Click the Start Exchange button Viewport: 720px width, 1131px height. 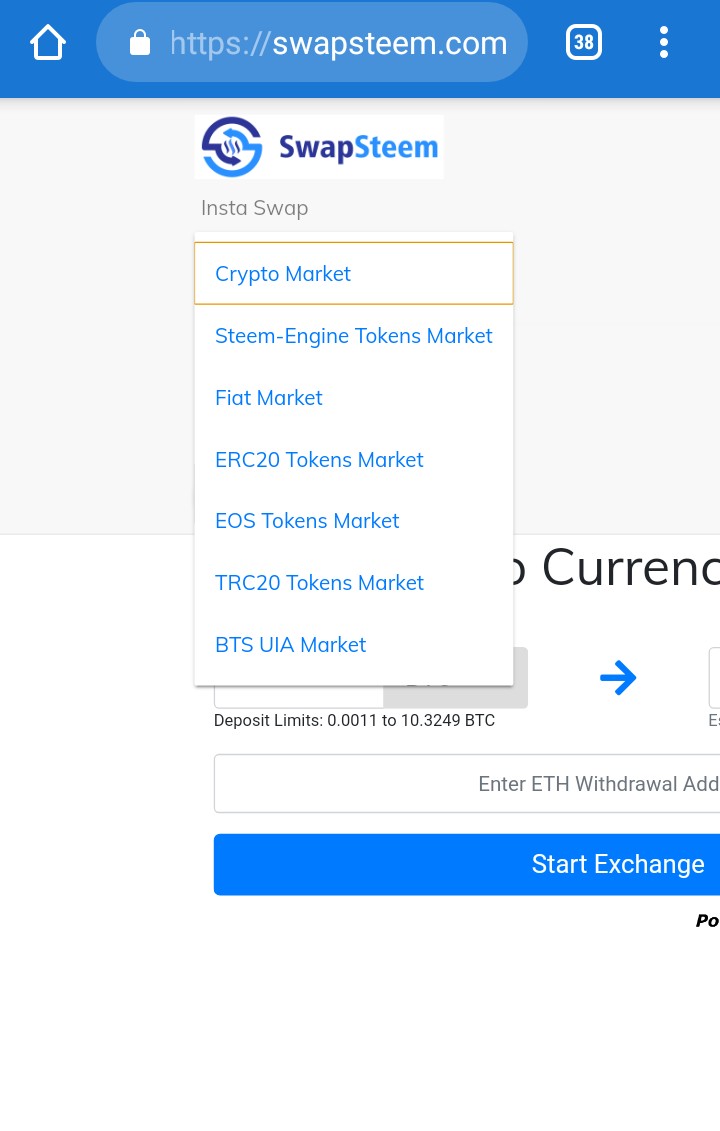(467, 864)
